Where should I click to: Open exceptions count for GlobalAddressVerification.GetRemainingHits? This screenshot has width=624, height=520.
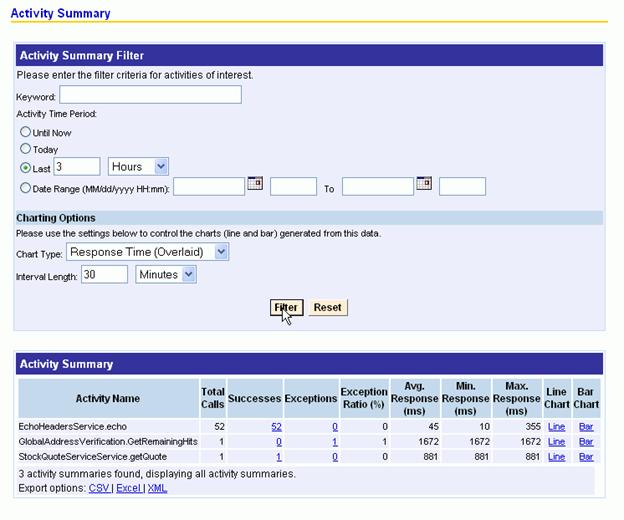[x=335, y=442]
